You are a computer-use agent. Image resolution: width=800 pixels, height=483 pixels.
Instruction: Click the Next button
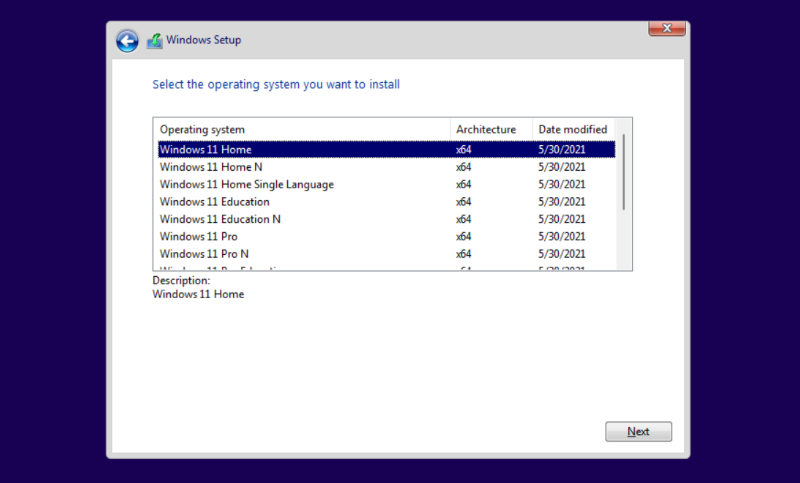coord(638,432)
